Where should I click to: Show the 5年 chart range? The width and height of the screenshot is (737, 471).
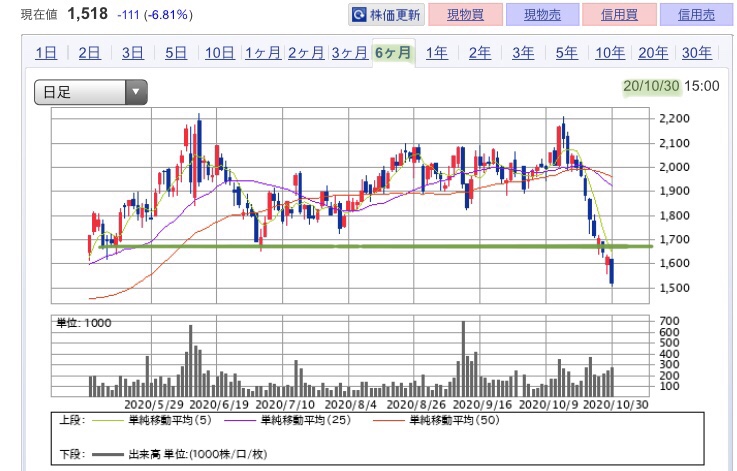point(566,53)
